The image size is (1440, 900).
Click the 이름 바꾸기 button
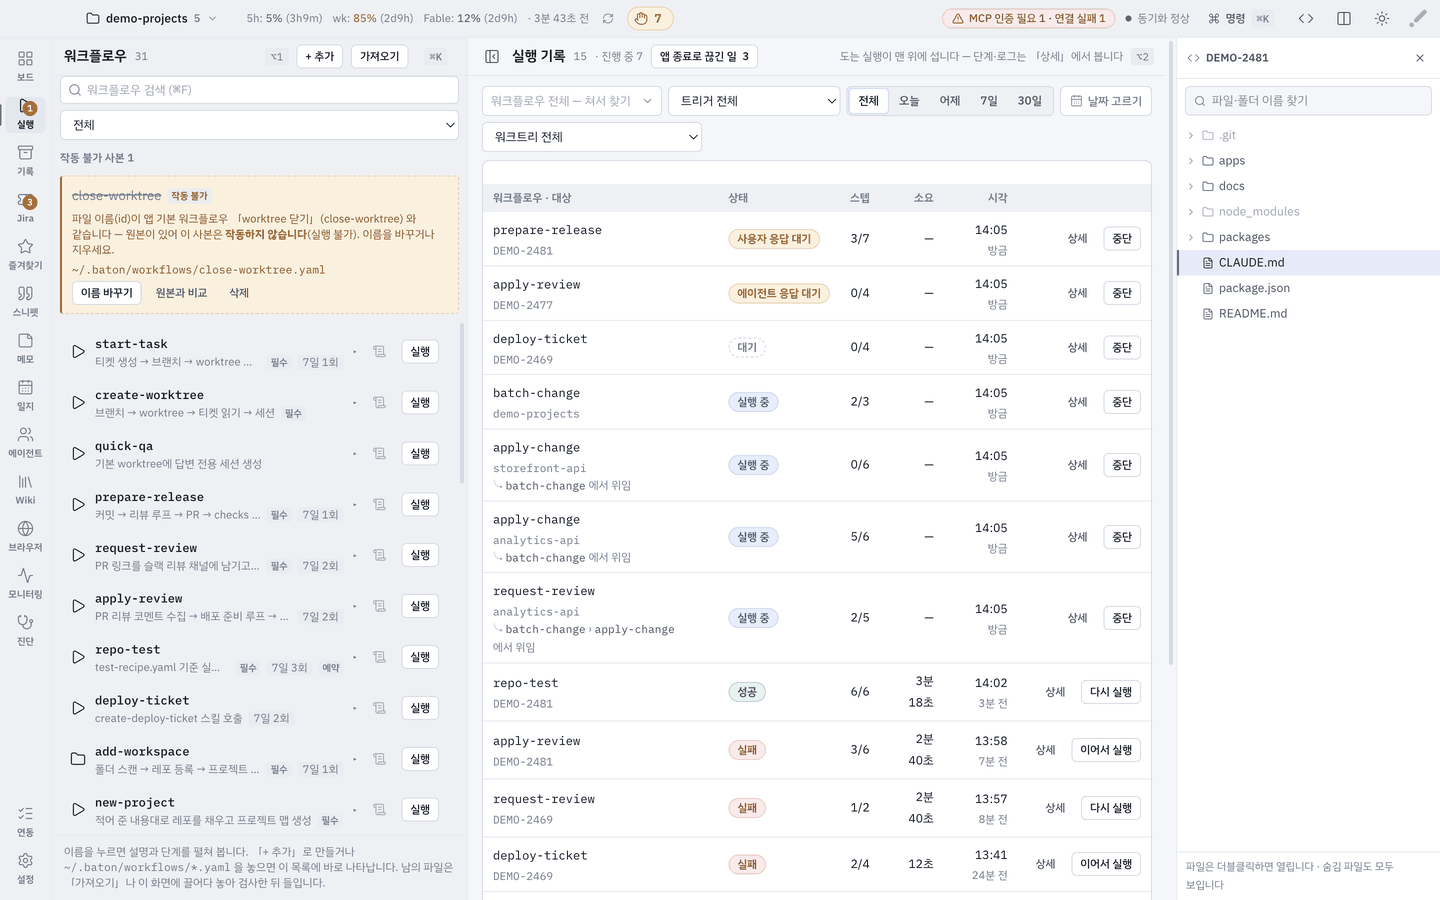(106, 293)
